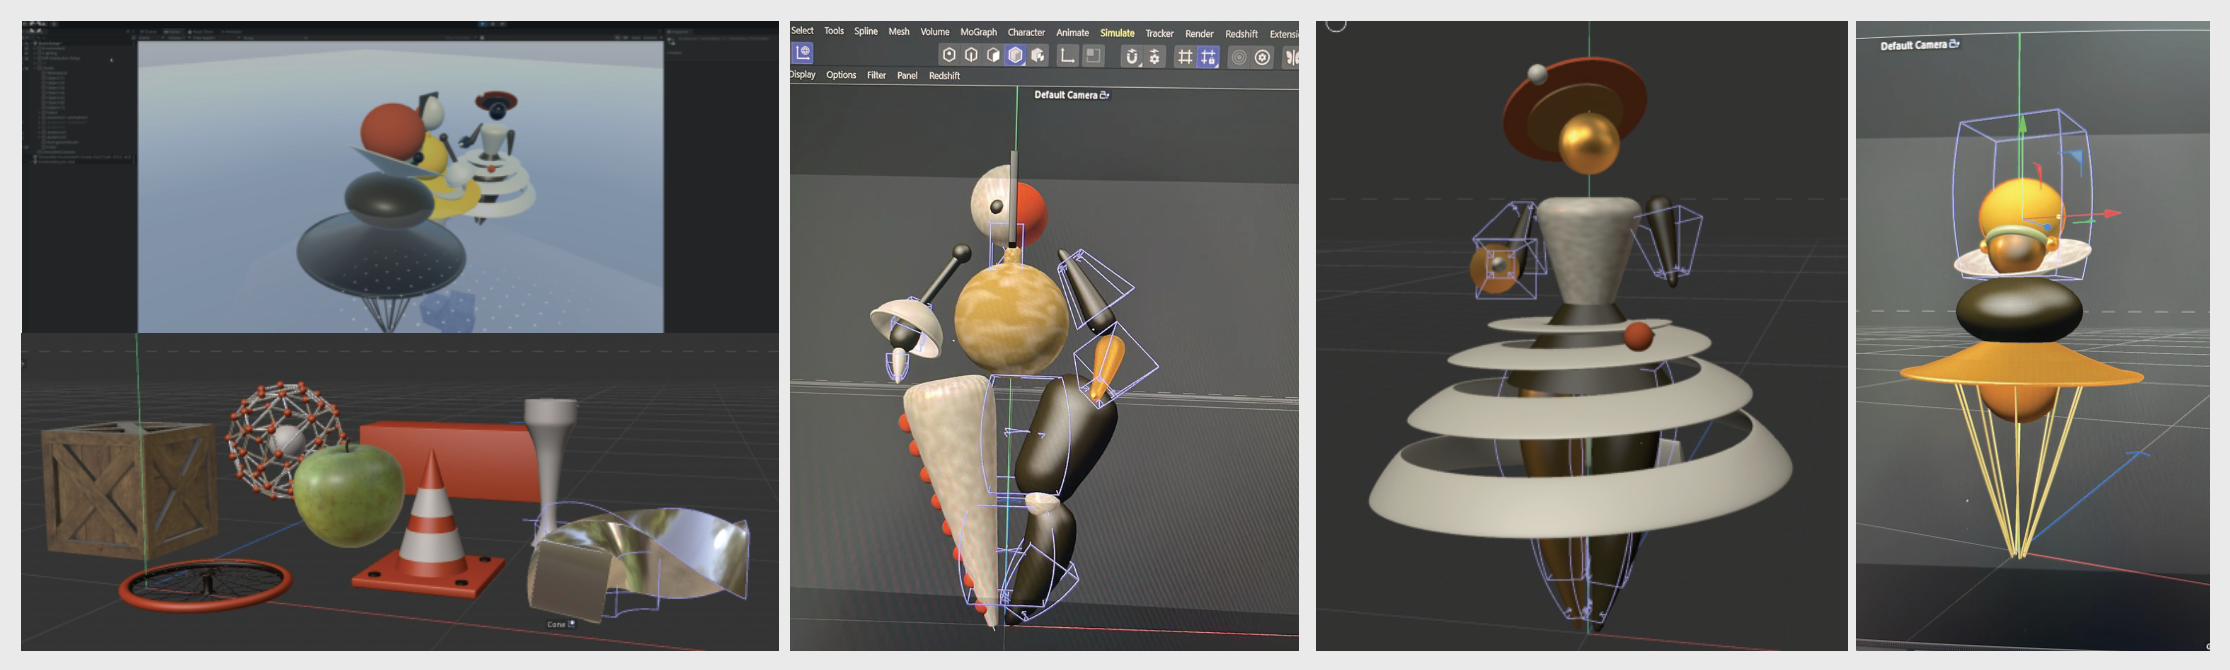Click the Cone label near the twisted metal strip
Viewport: 2230px width, 670px height.
(x=556, y=625)
